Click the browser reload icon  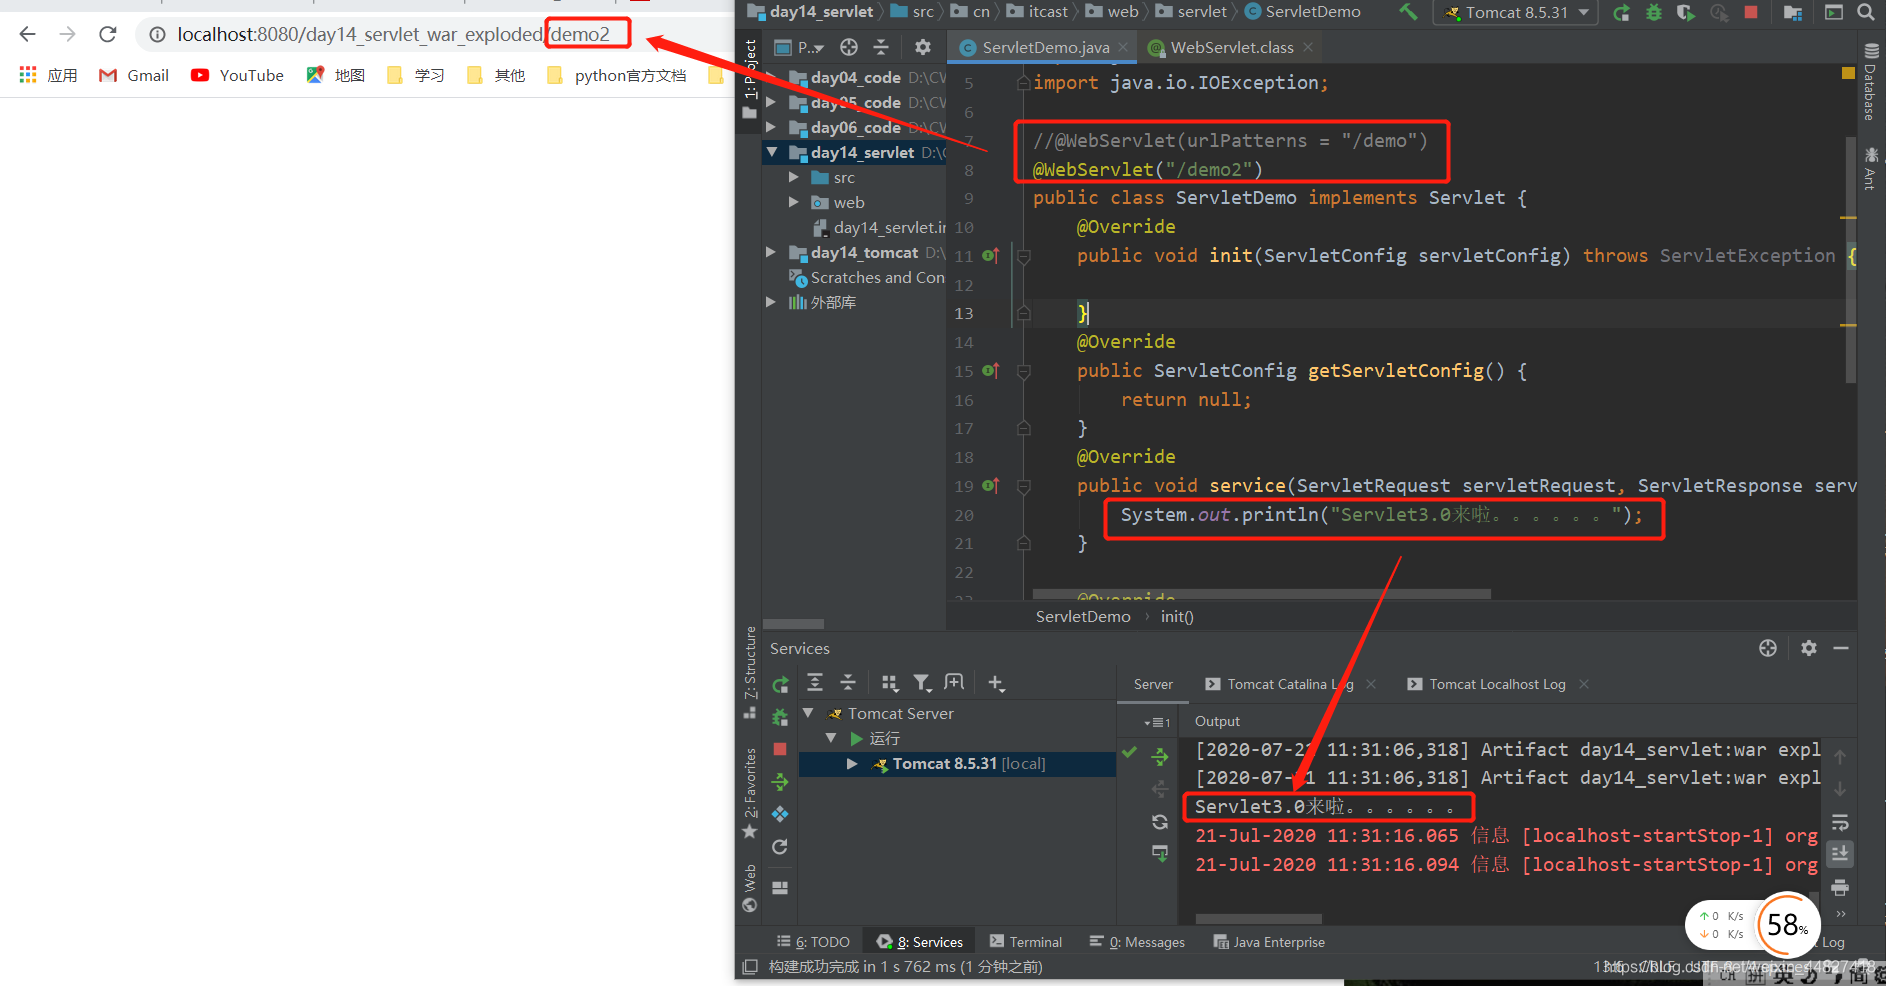108,34
